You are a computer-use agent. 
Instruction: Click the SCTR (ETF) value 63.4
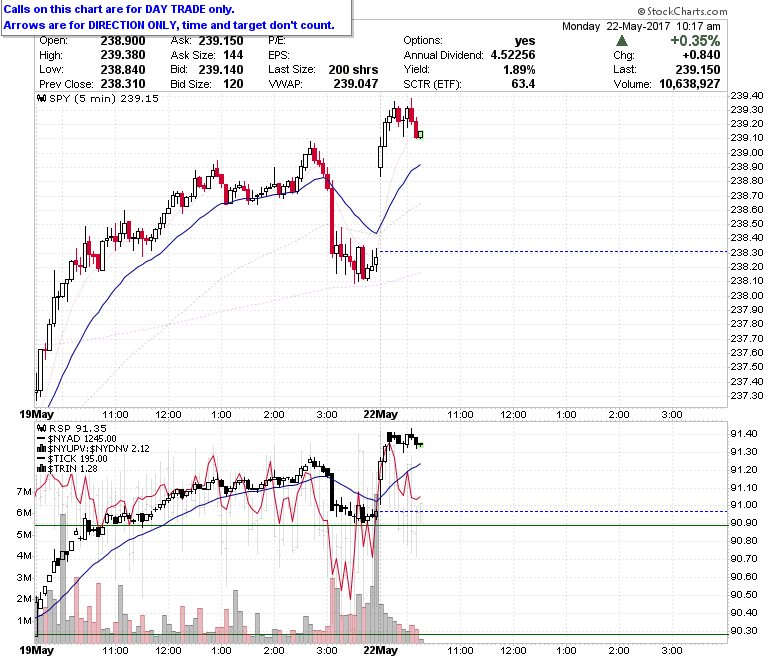point(523,84)
